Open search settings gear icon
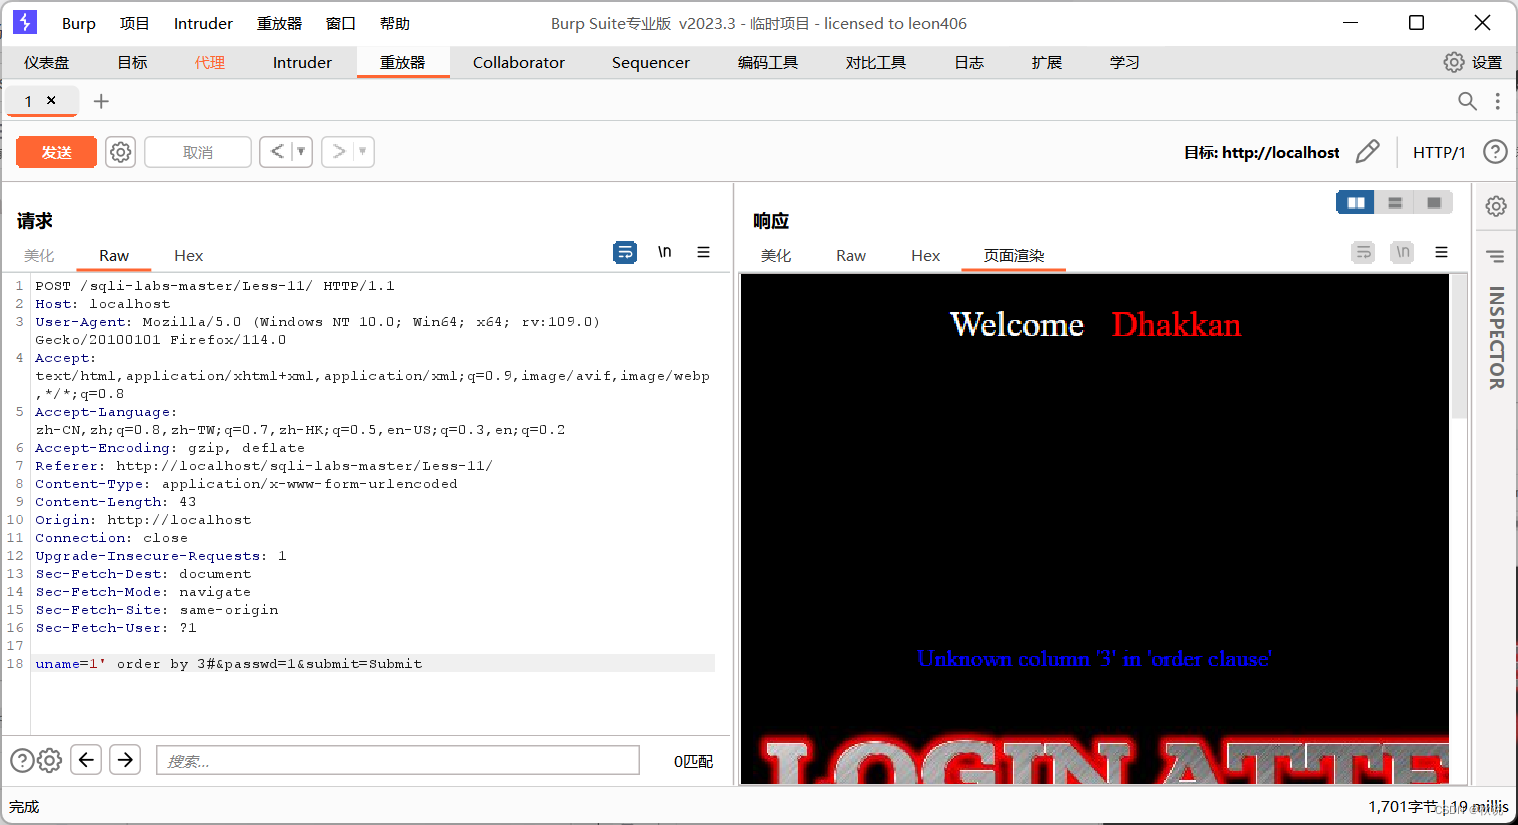Screen dimensions: 1518x825 click(x=49, y=761)
